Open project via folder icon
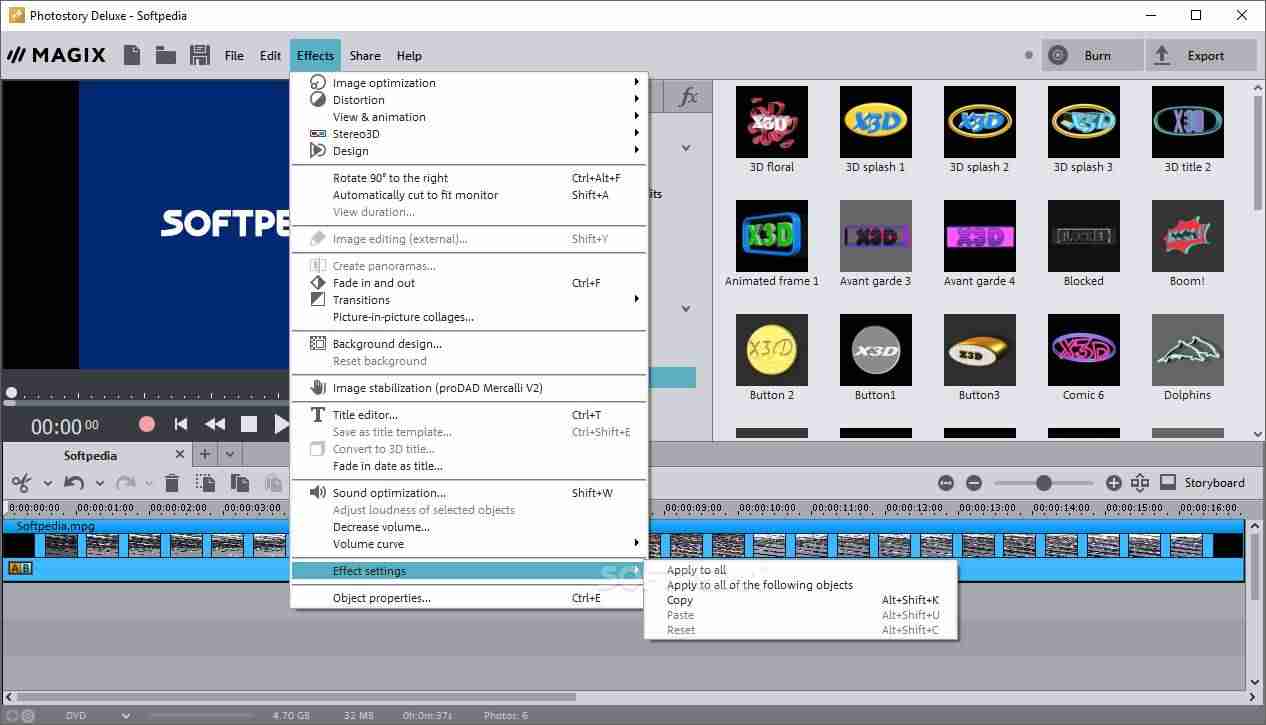This screenshot has width=1266, height=725. coord(166,55)
